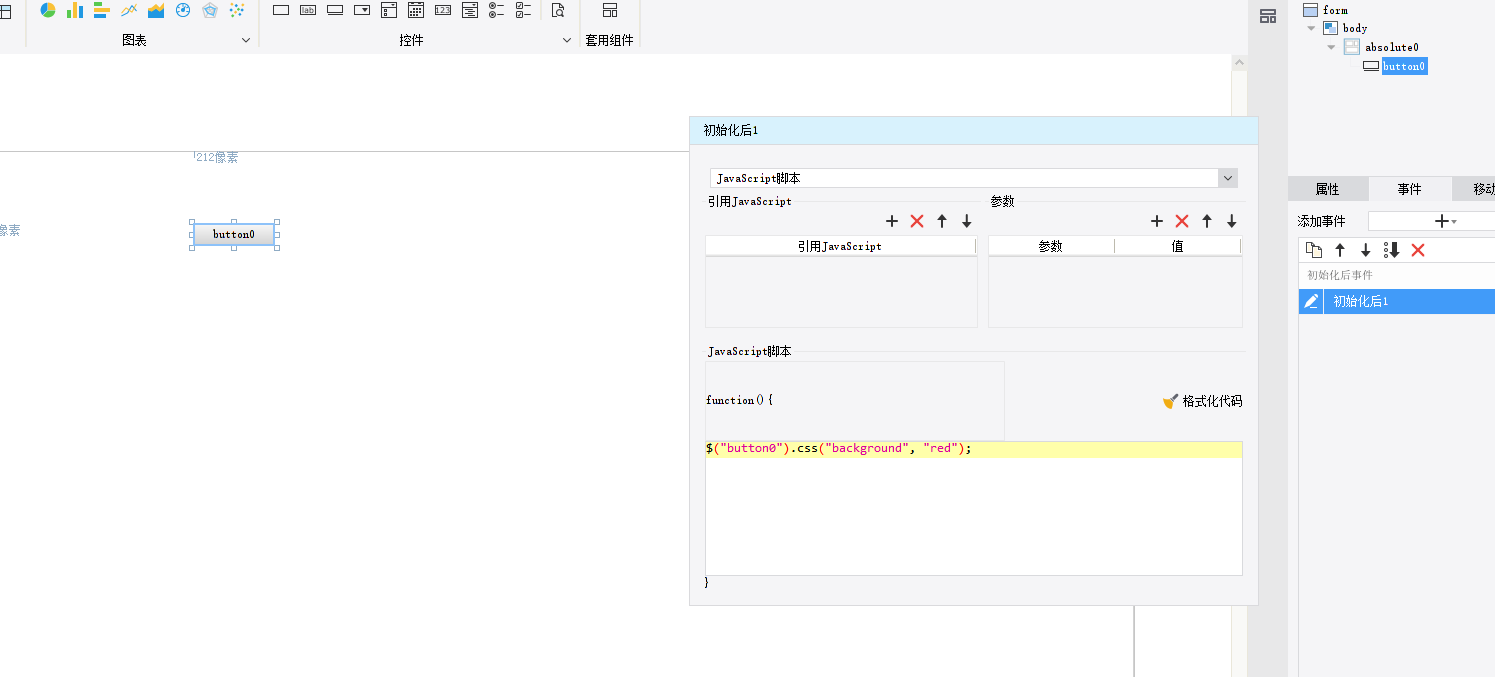Select the area chart icon
1495x677 pixels.
(156, 10)
